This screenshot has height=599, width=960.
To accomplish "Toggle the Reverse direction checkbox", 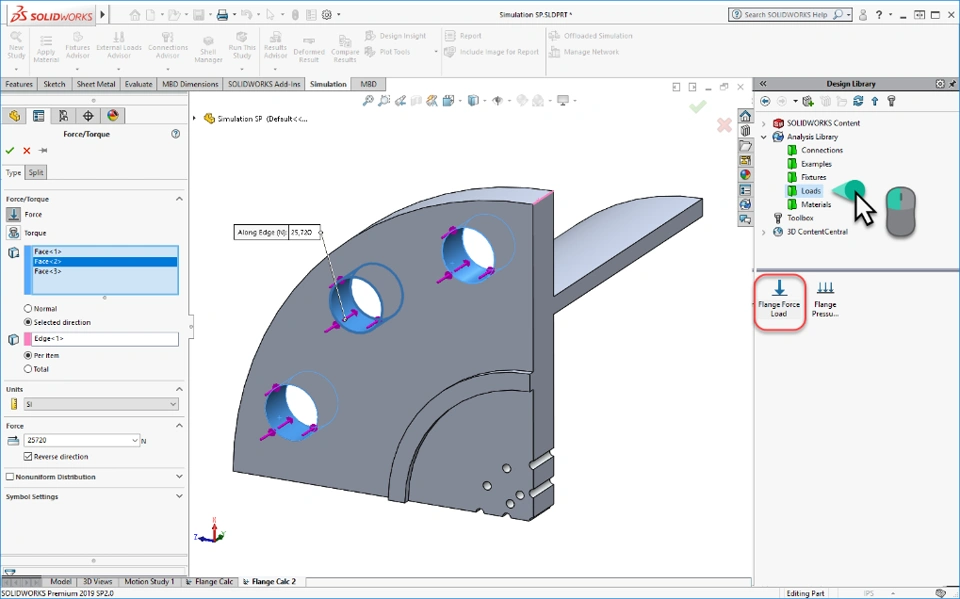I will click(28, 456).
